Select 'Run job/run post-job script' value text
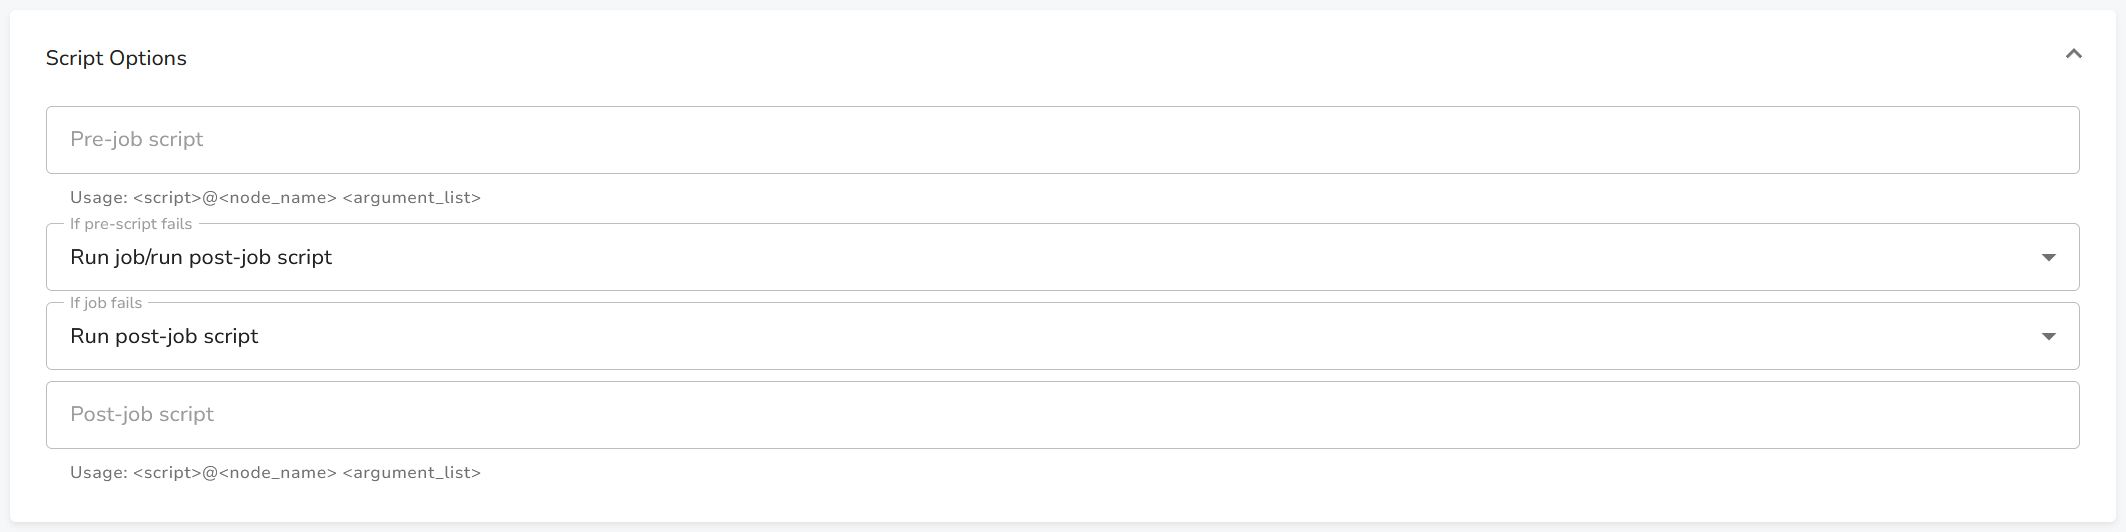The width and height of the screenshot is (2126, 532). (x=201, y=258)
